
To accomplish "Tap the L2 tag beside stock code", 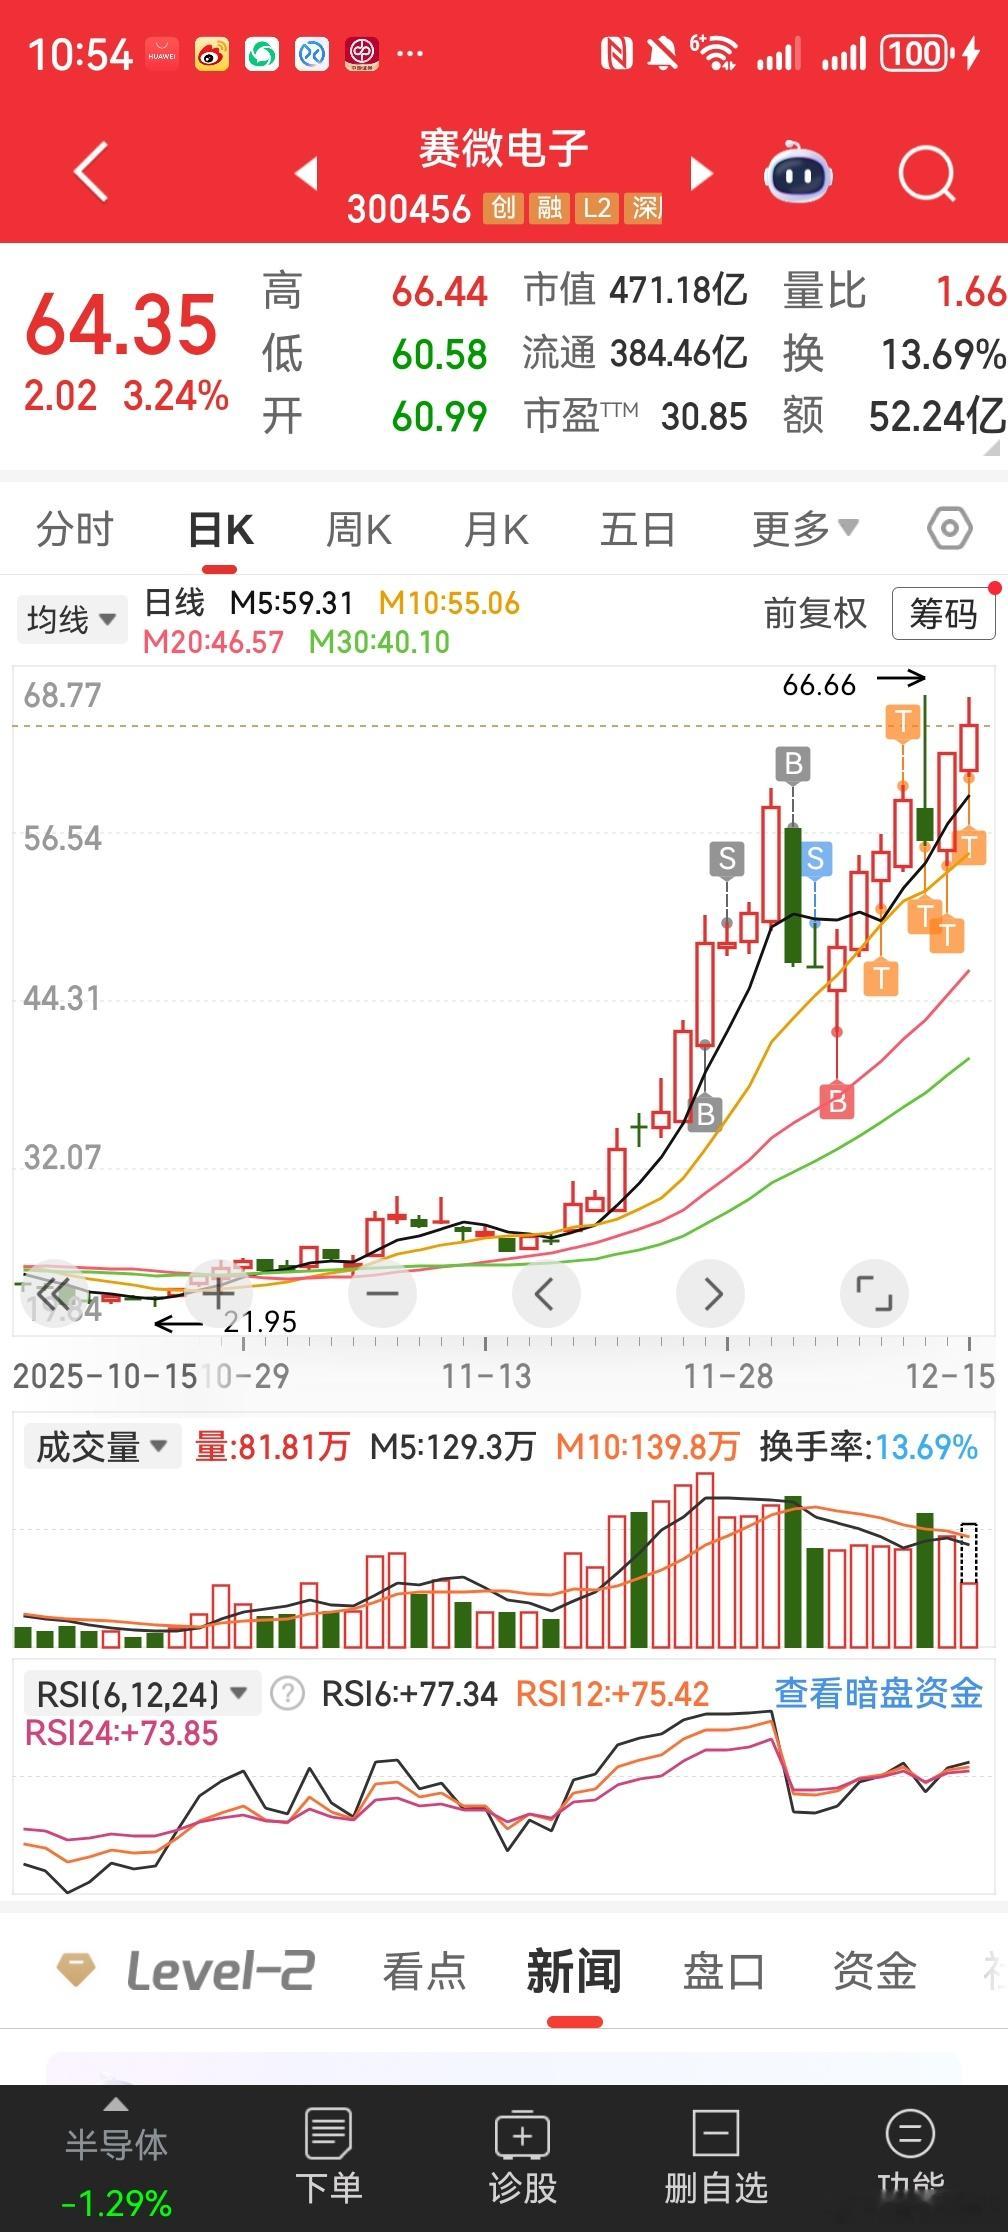I will [x=597, y=208].
